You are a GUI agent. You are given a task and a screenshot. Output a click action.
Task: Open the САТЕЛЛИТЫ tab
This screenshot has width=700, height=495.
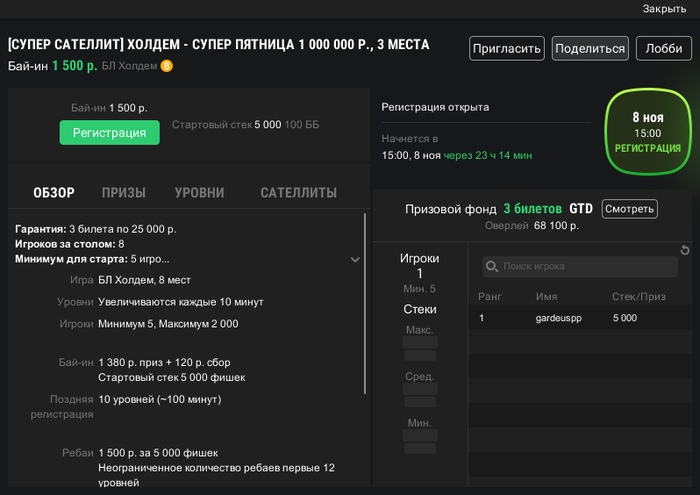coord(299,193)
